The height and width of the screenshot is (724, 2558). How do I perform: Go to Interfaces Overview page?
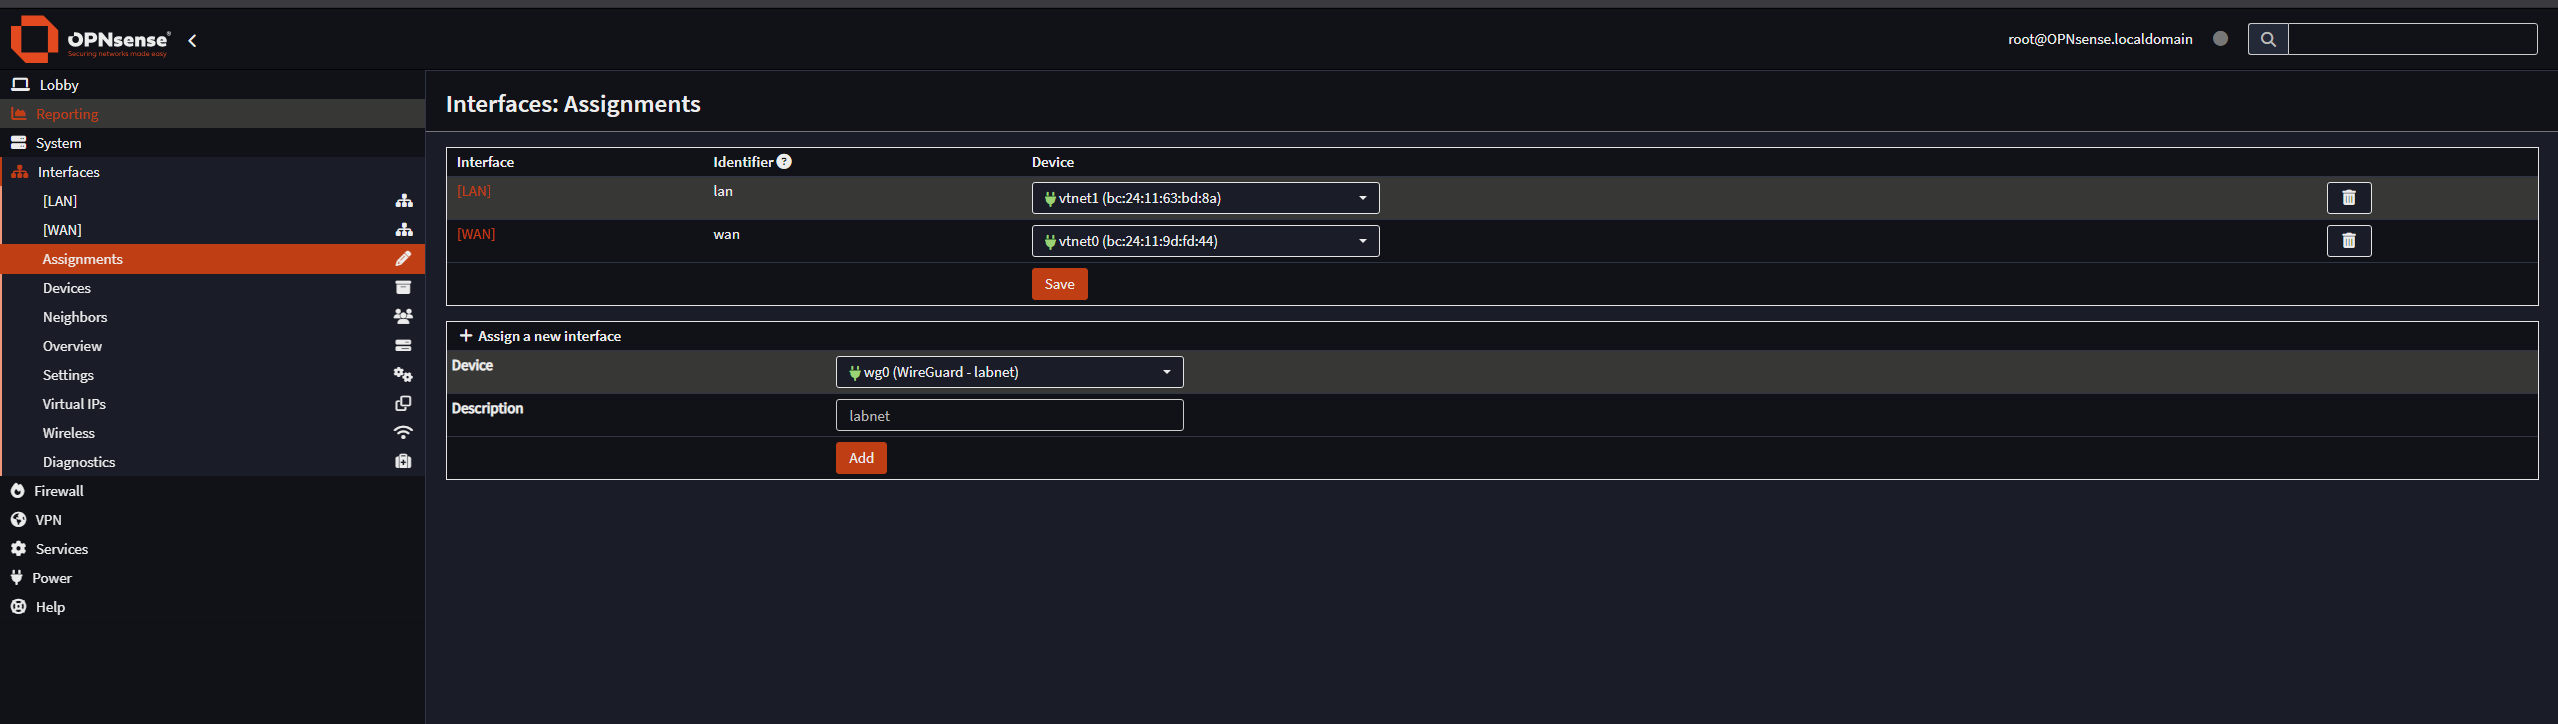72,346
